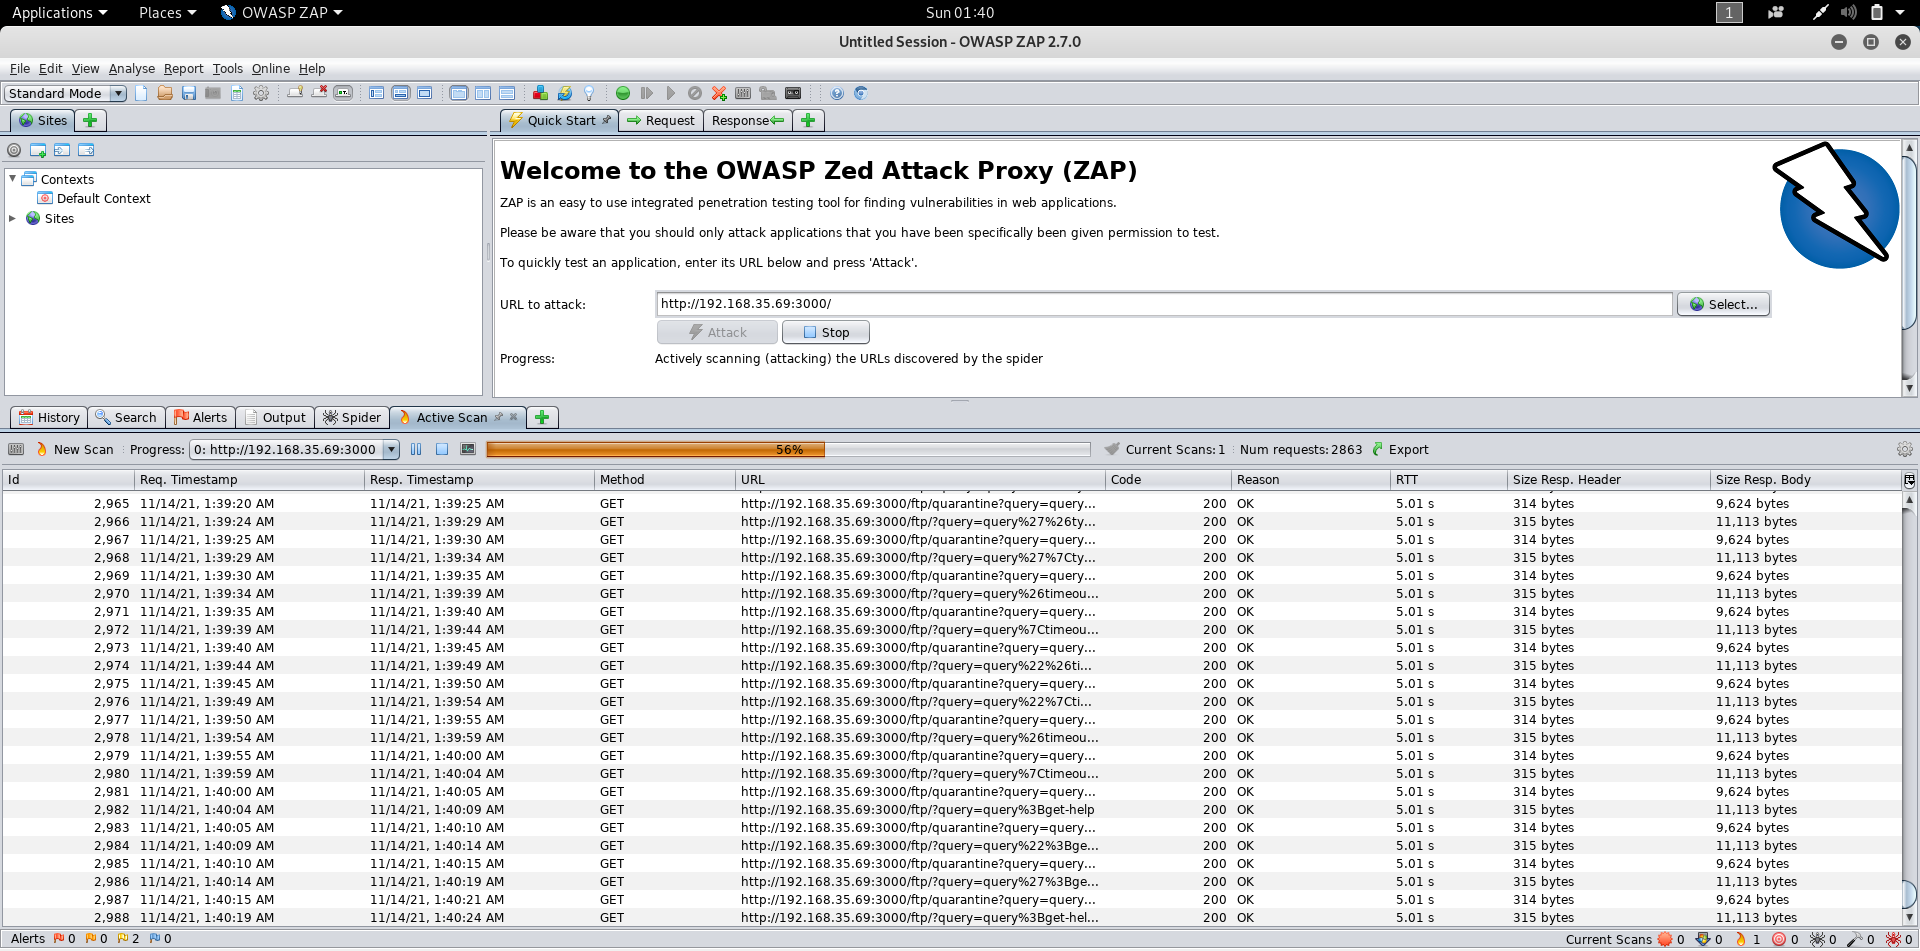The height and width of the screenshot is (951, 1920).
Task: Click New Scan button
Action: (75, 450)
